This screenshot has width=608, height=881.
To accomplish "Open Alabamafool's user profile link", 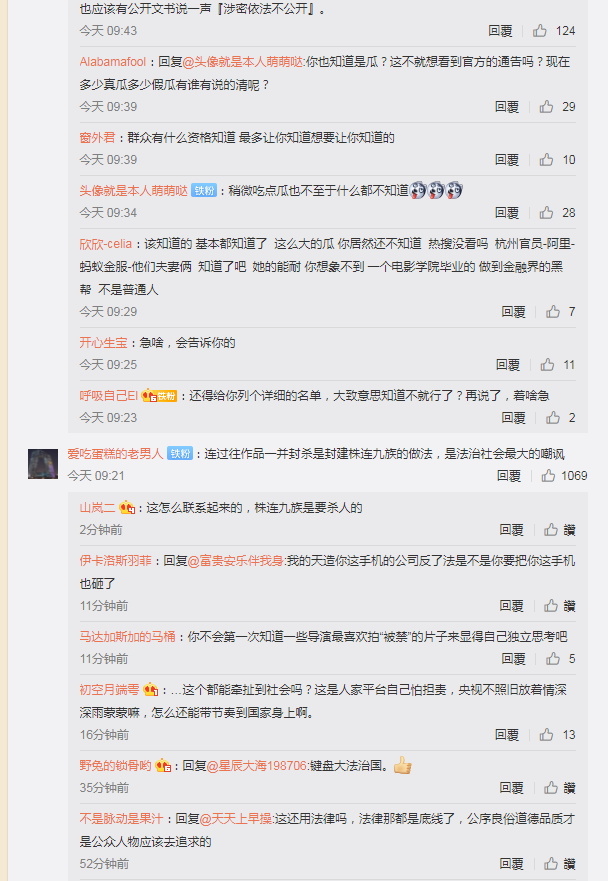I will coord(112,62).
